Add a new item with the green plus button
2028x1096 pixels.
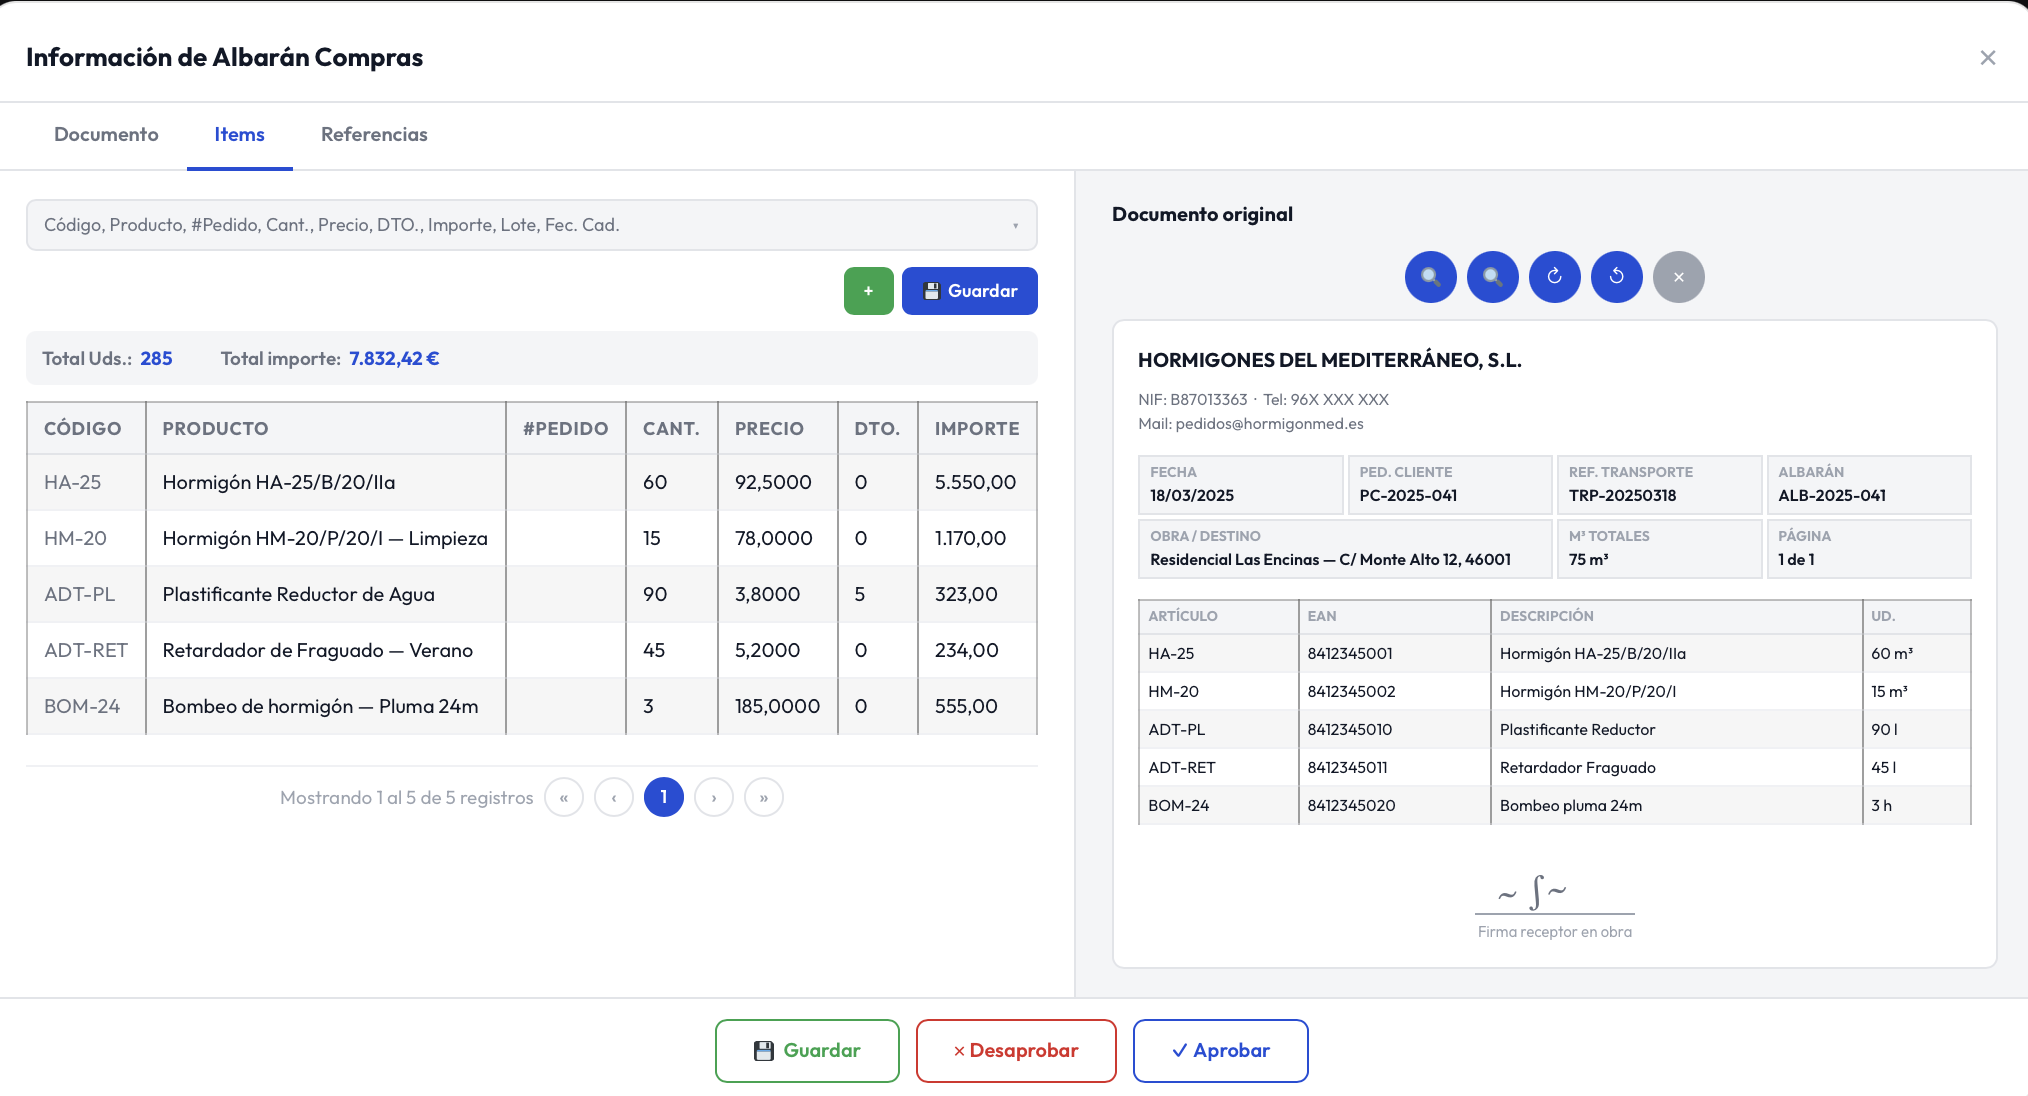pos(868,291)
